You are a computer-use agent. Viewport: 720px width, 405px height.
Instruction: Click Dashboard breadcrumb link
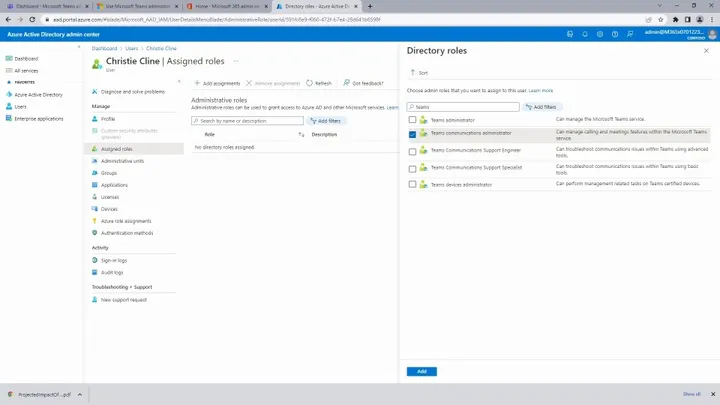104,48
